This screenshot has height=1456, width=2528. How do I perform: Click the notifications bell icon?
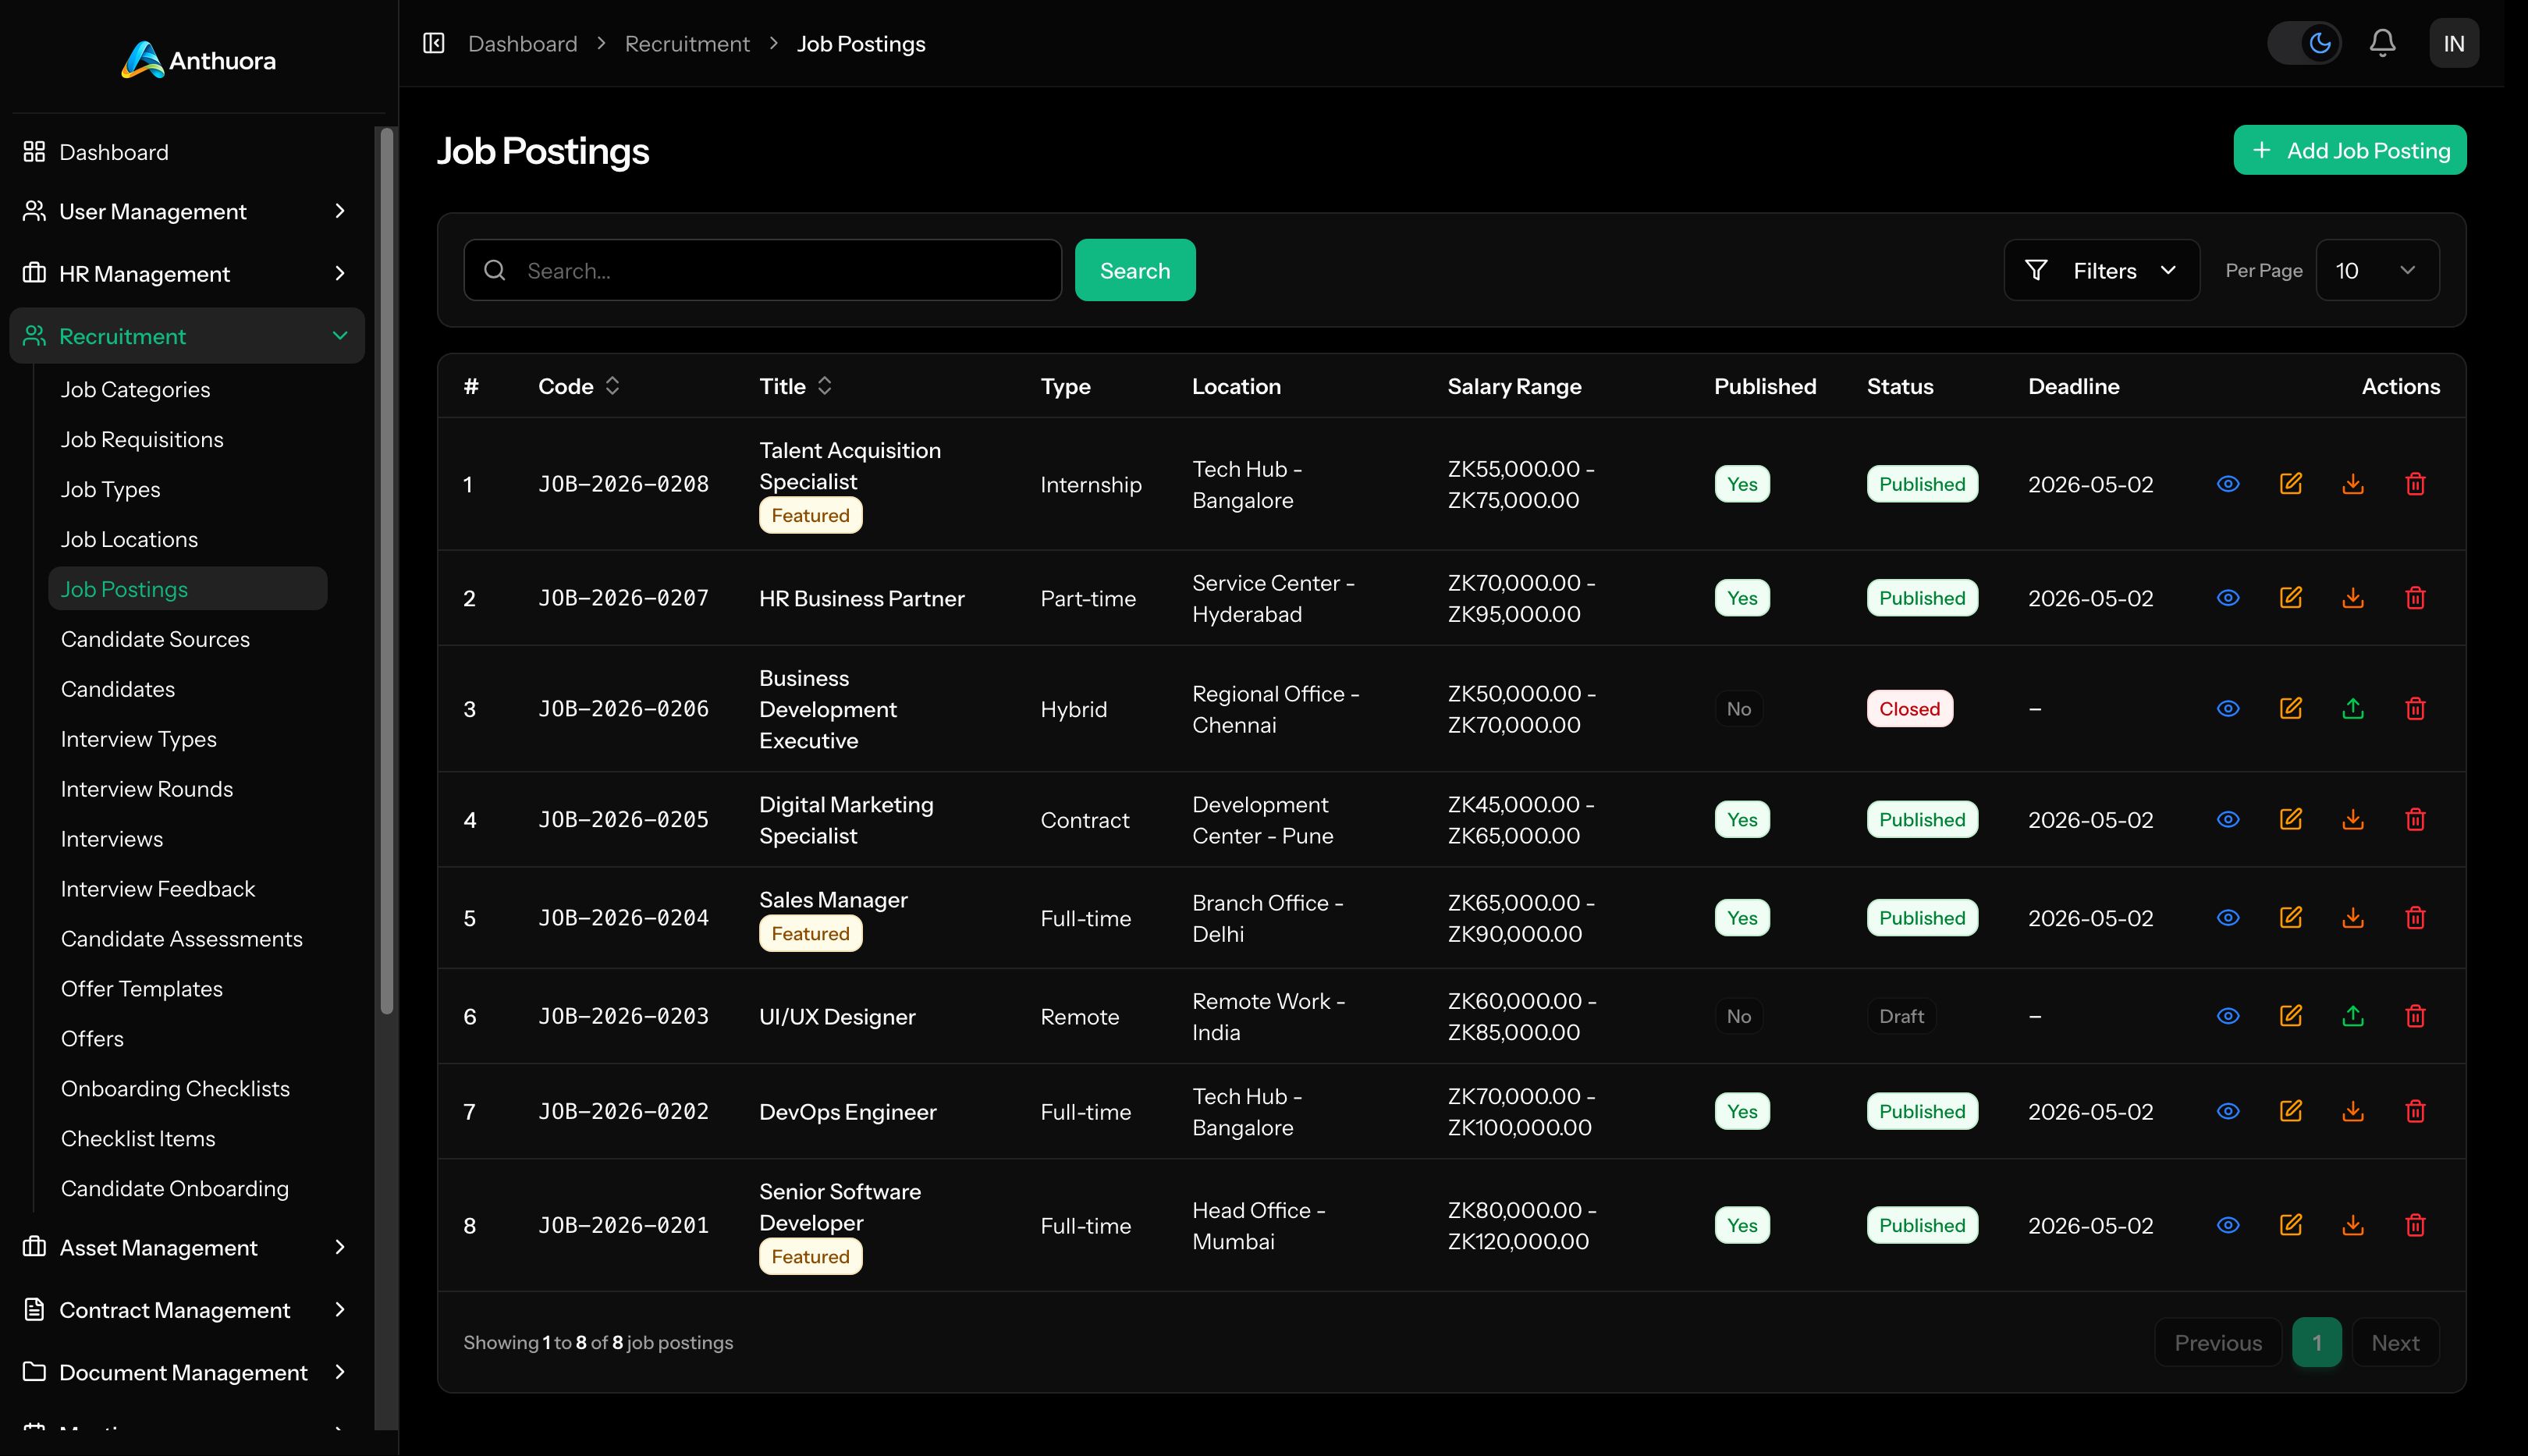pyautogui.click(x=2382, y=43)
